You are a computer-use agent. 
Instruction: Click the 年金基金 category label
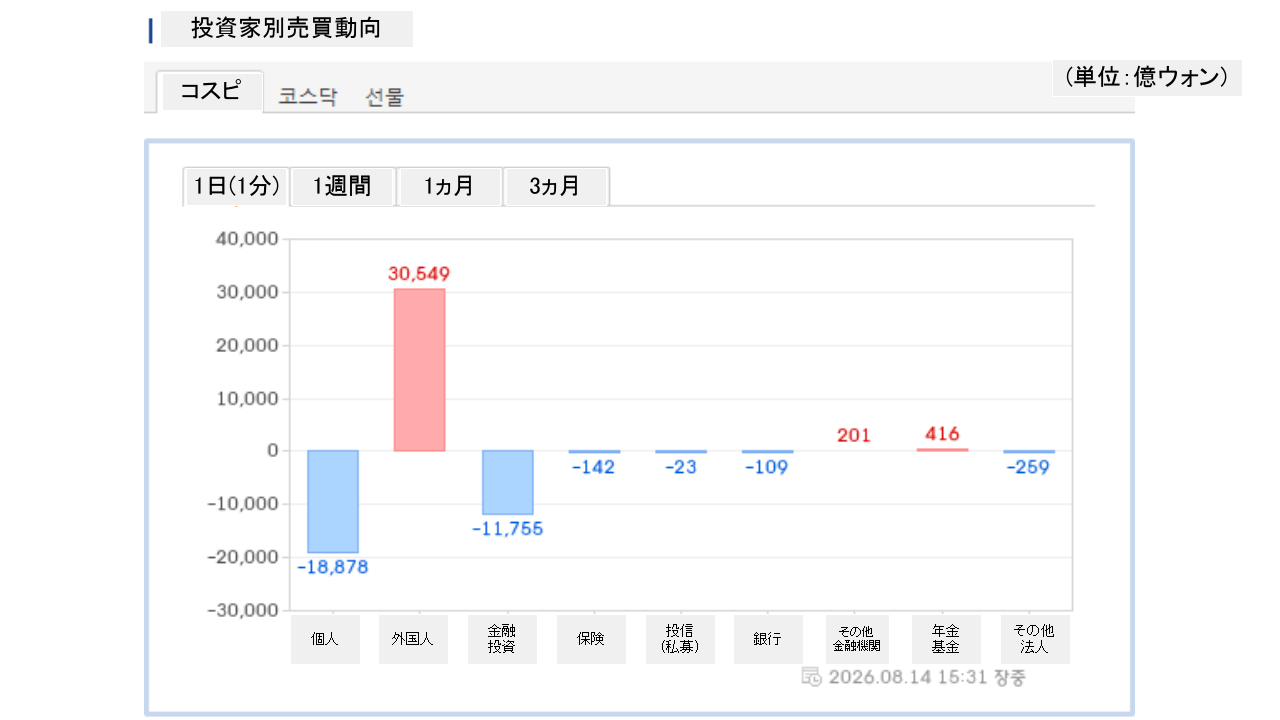click(x=946, y=639)
